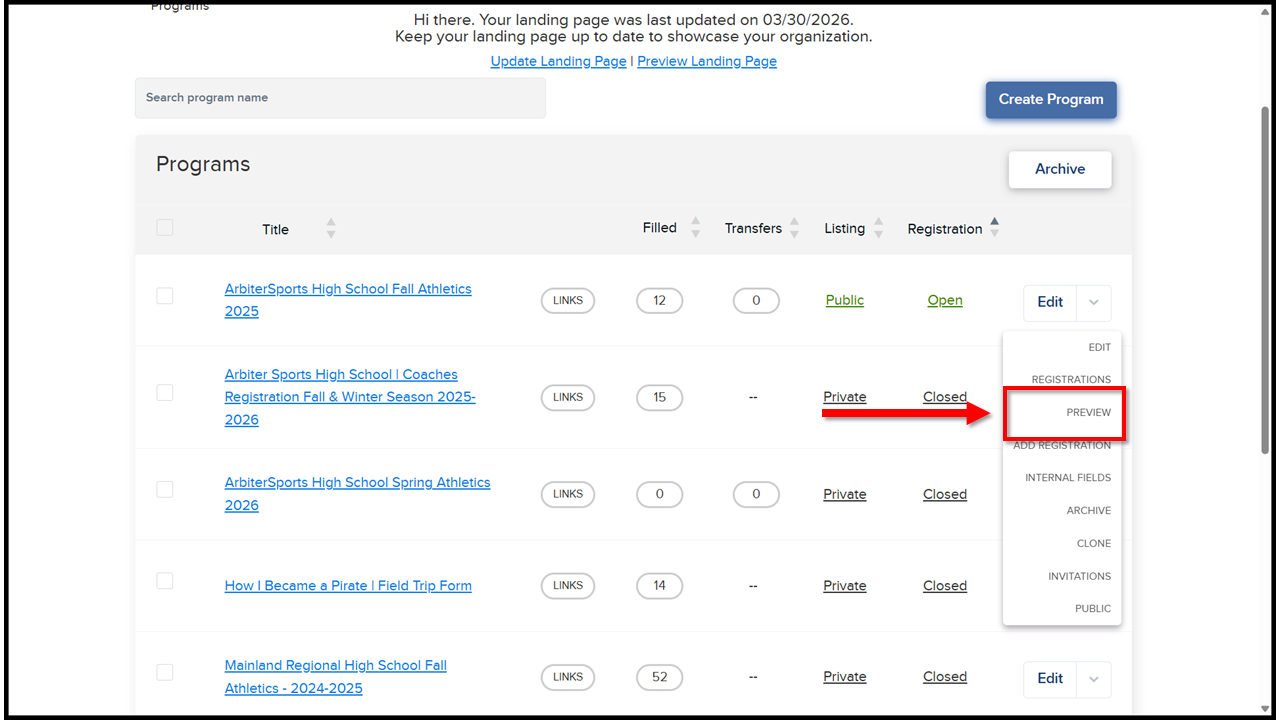Choose CLONE from the dropdown menu

(1094, 544)
